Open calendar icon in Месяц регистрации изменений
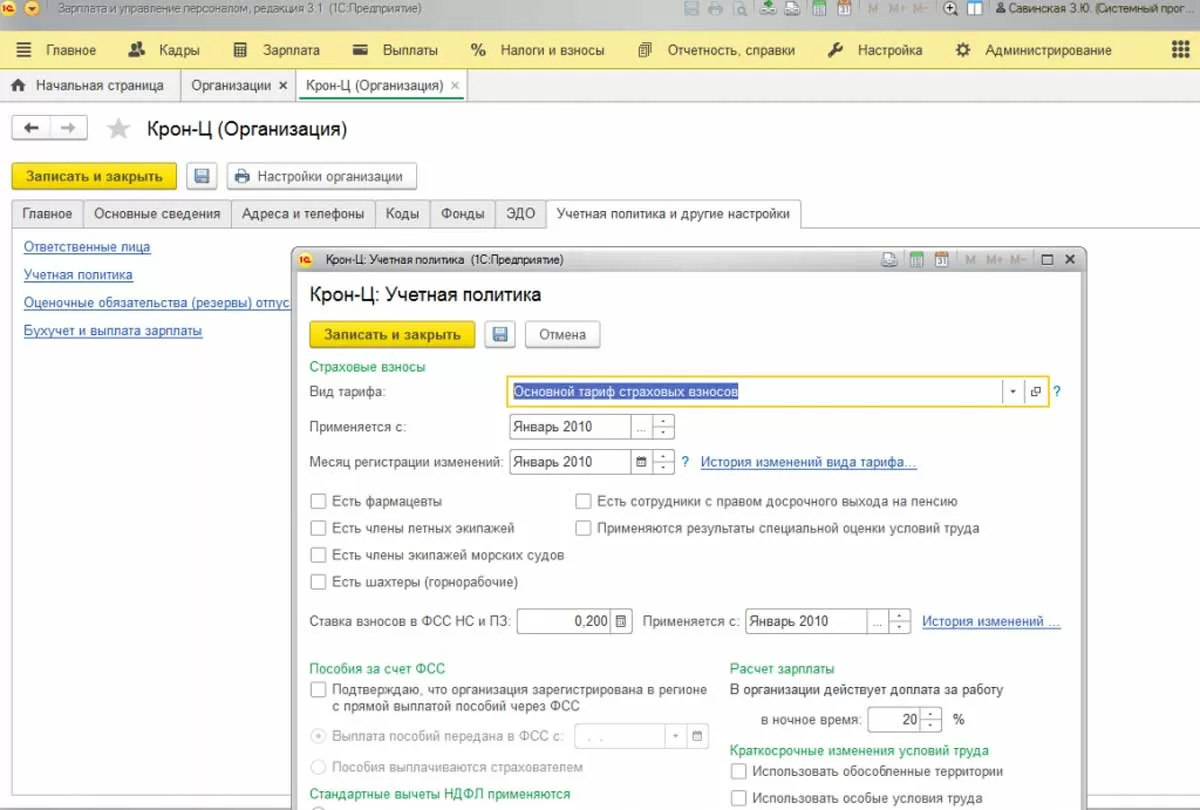1200x810 pixels. (x=642, y=462)
